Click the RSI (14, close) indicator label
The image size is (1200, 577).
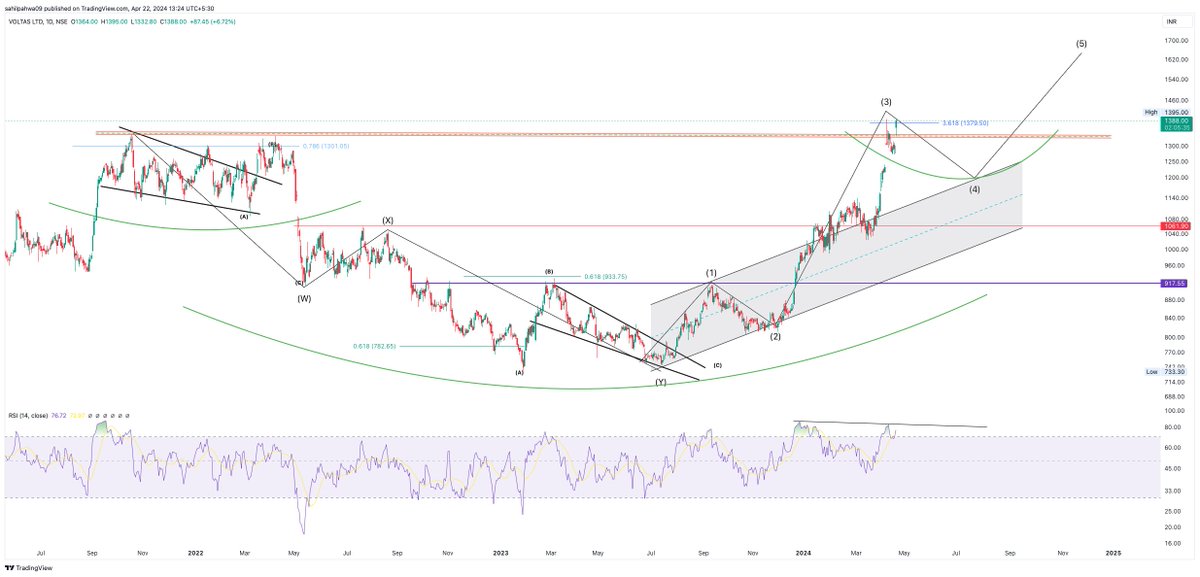coord(32,414)
